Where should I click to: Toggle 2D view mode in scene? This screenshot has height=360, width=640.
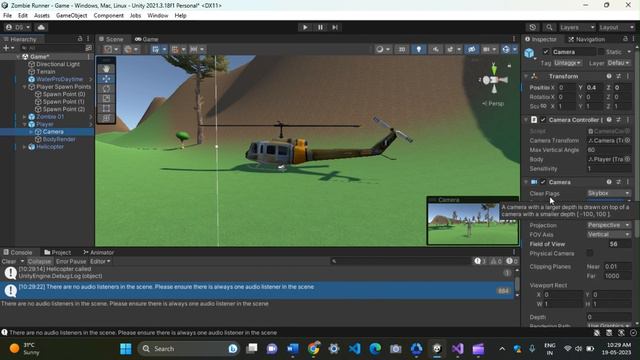[x=402, y=49]
